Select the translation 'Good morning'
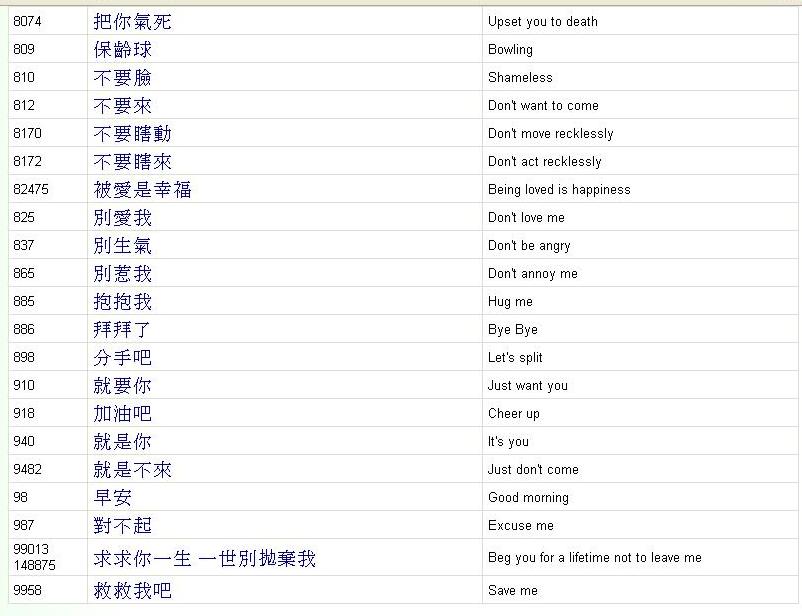 528,497
